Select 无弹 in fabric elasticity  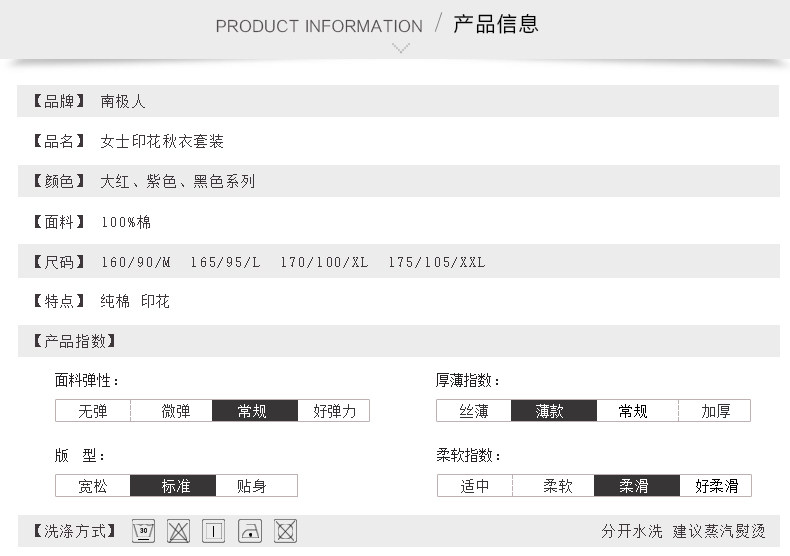tap(93, 411)
